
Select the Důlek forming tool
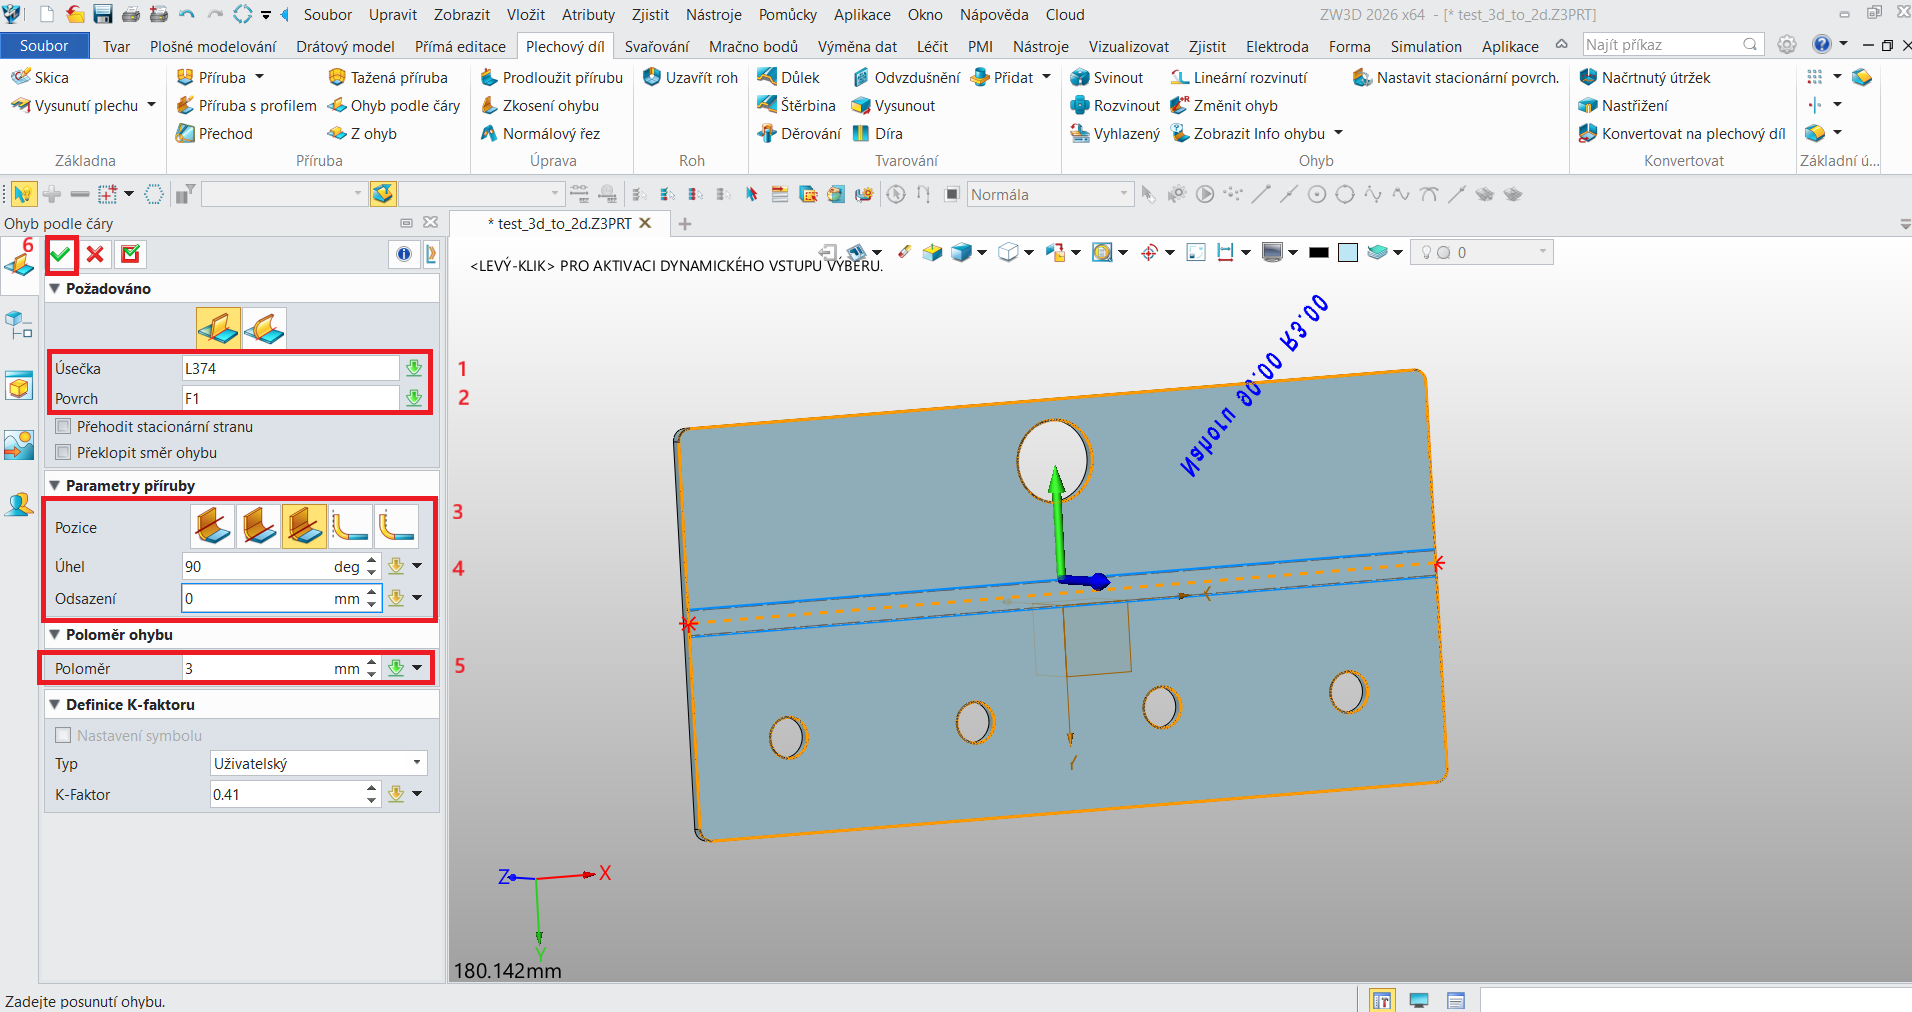point(789,77)
